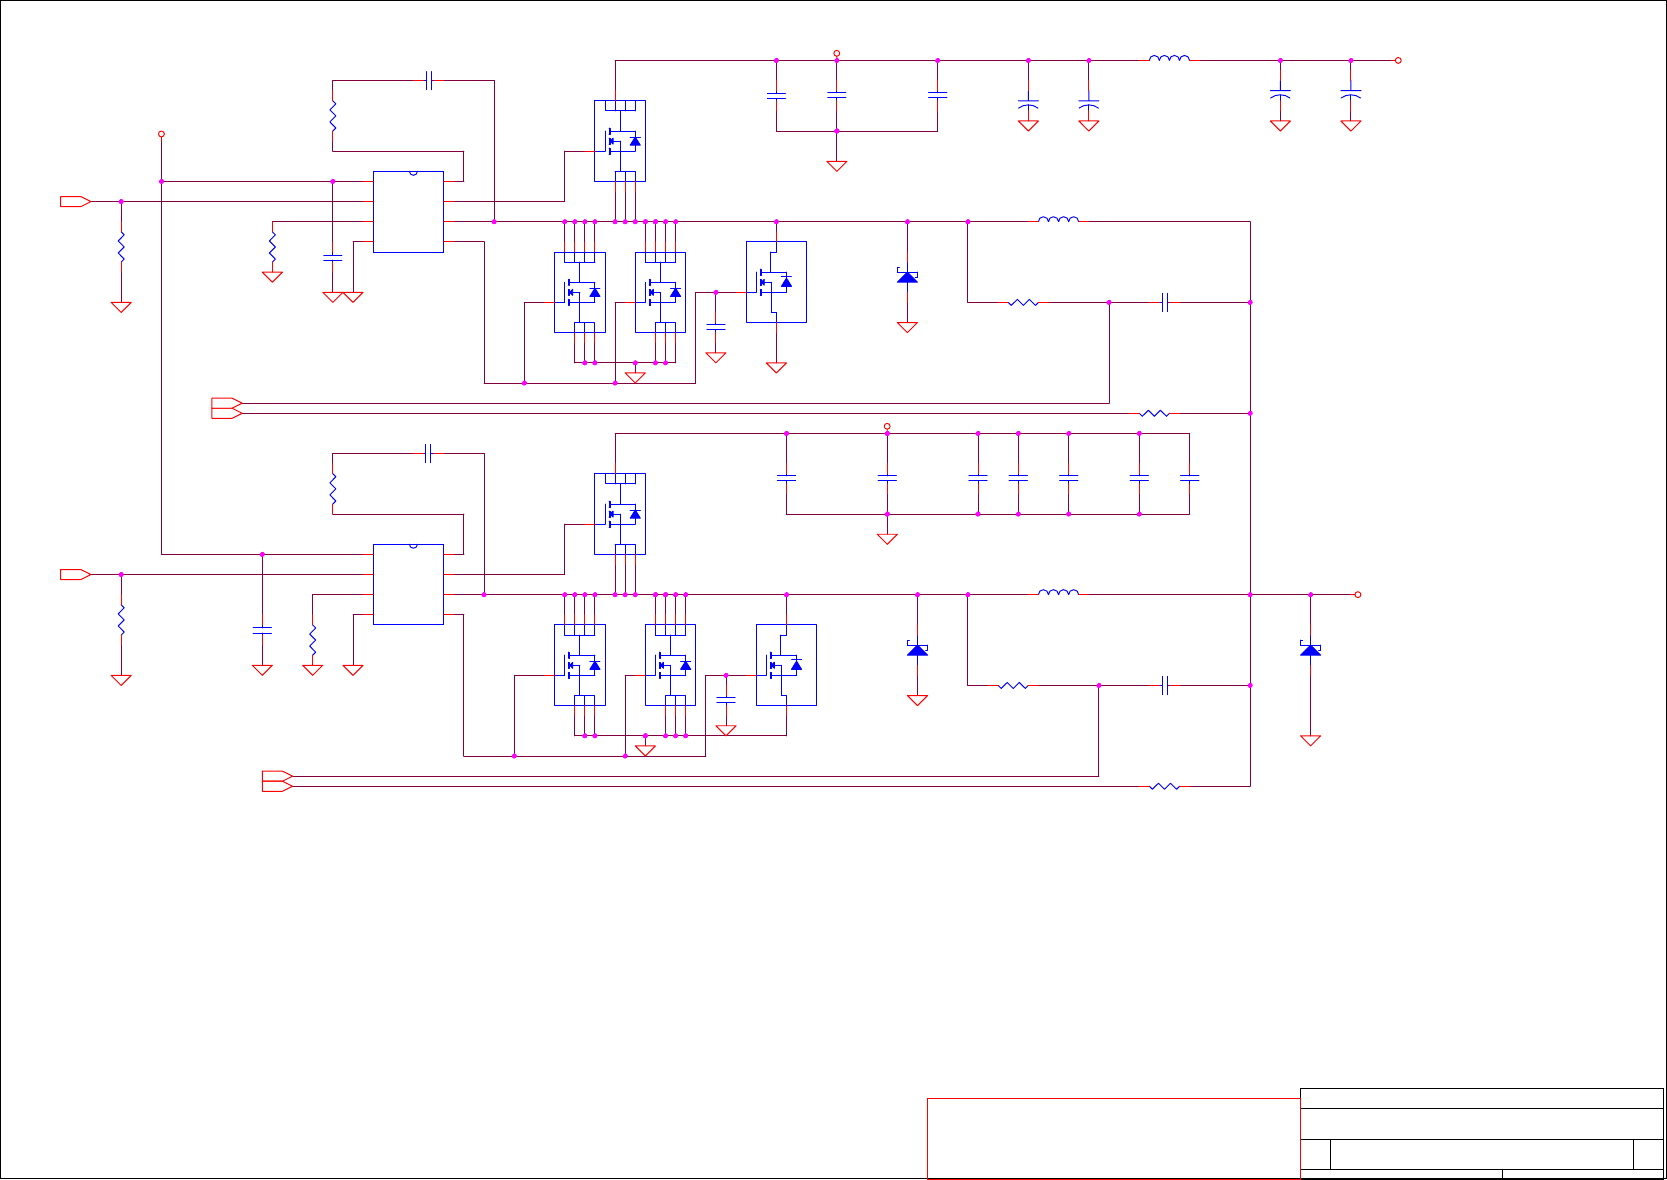The width and height of the screenshot is (1667, 1180).
Task: Select the upper circuit's snubber resistor
Action: [1023, 302]
